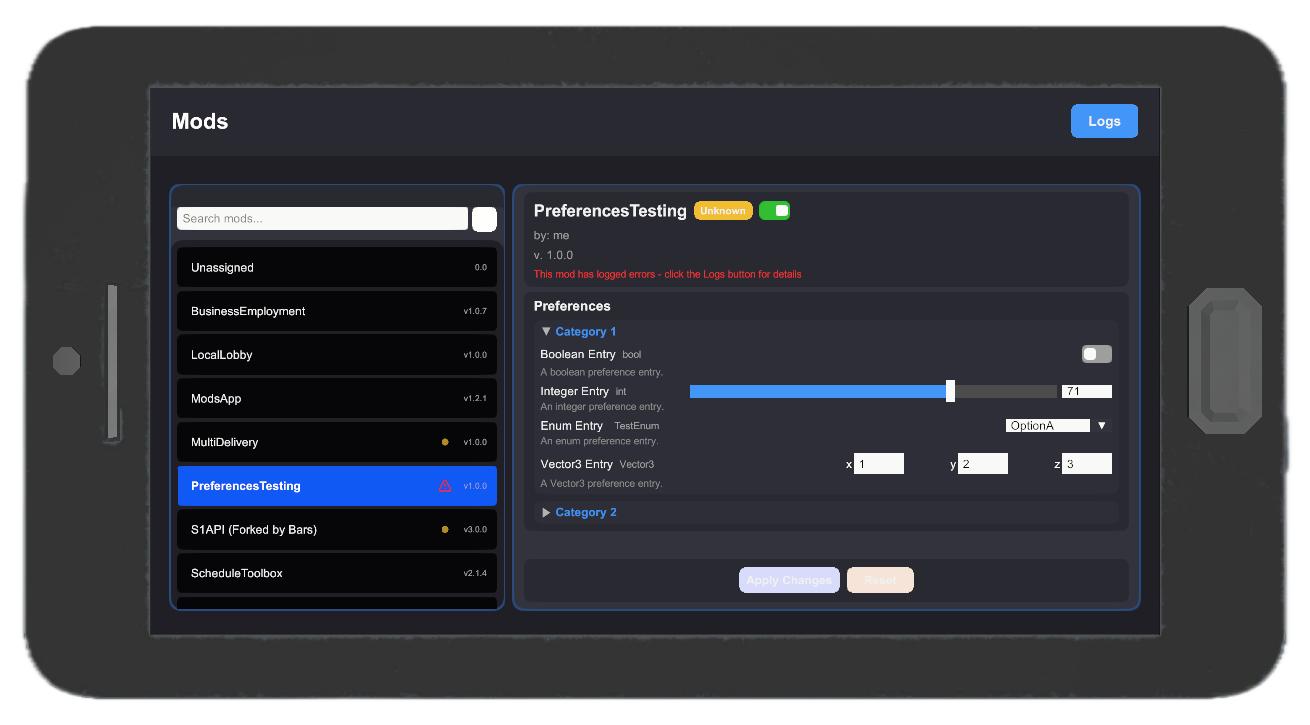
Task: Select the ScheduleToolbox mod
Action: tap(337, 573)
